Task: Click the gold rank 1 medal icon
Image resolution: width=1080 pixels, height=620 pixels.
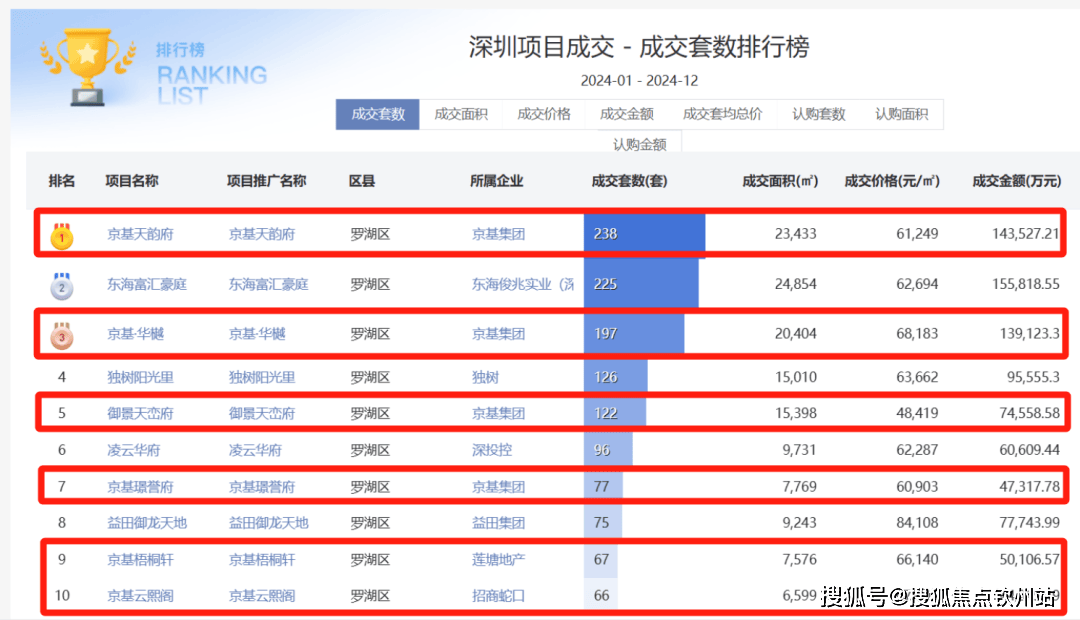Action: [62, 236]
